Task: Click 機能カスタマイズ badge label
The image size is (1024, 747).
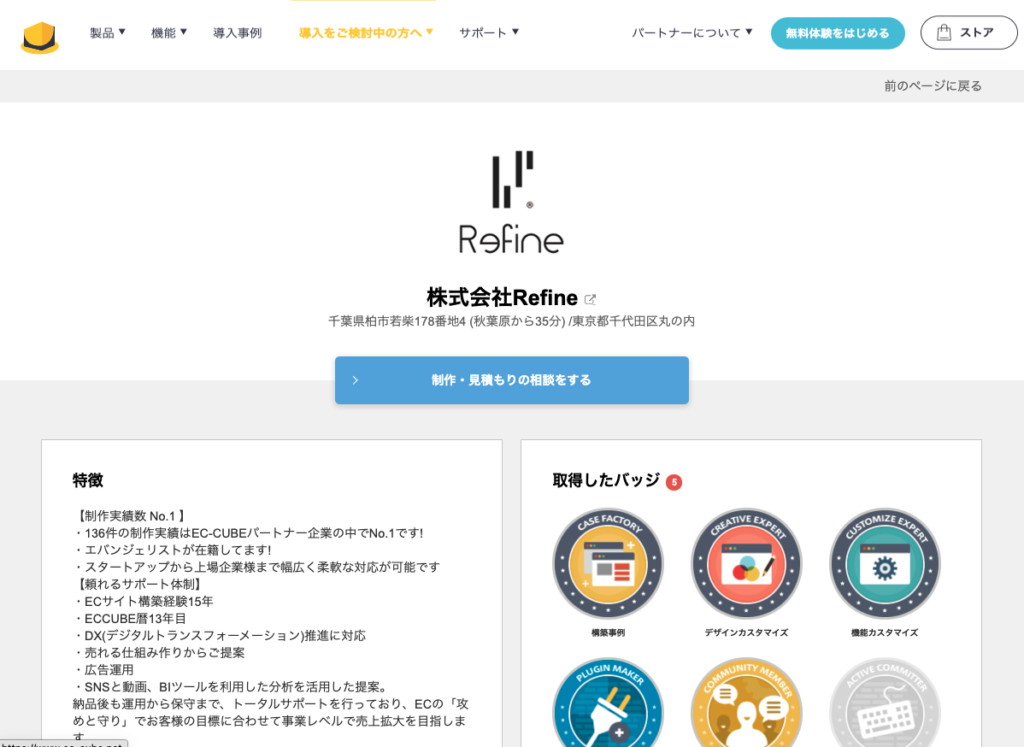Action: 885,633
